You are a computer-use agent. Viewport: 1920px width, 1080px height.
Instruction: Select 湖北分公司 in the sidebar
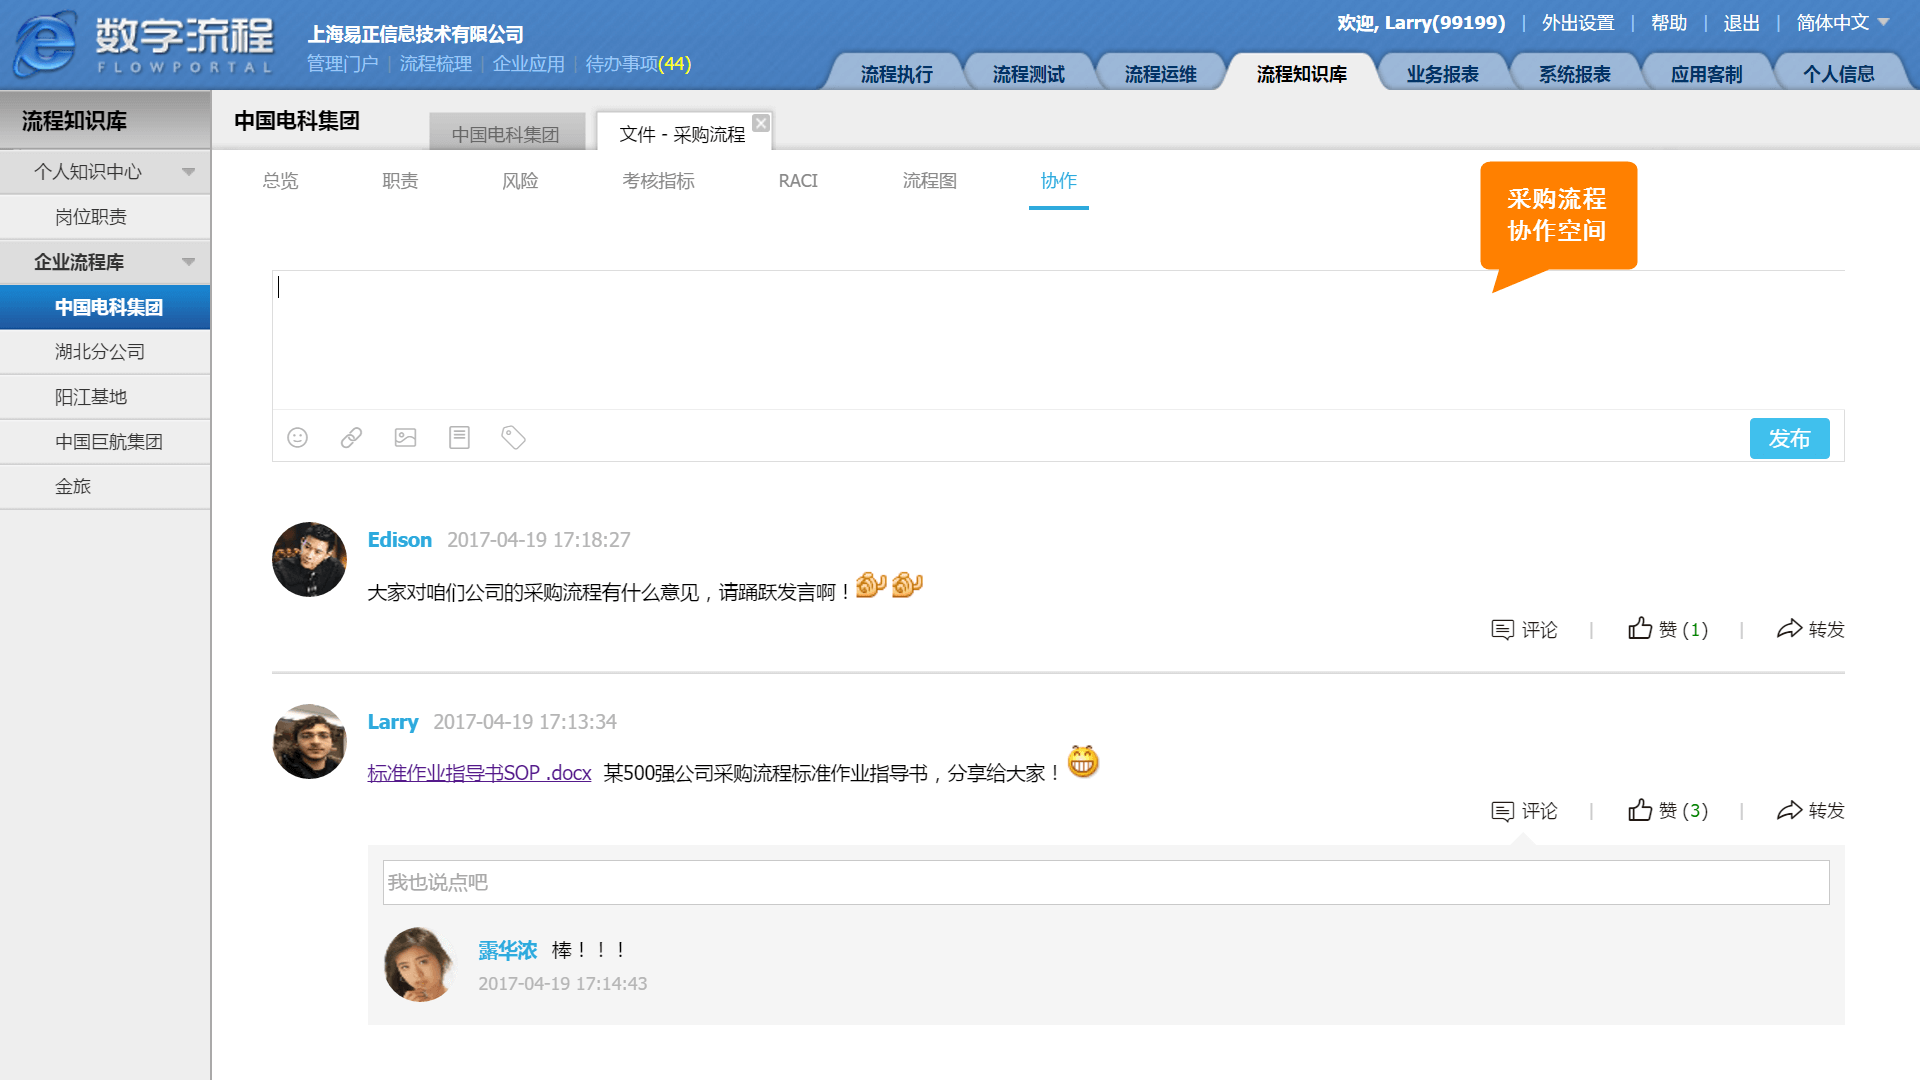(x=100, y=352)
